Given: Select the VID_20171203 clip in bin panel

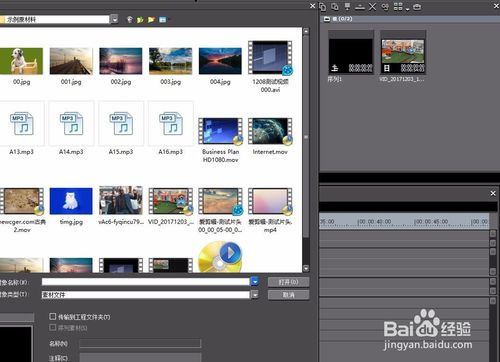Looking at the screenshot, I should [x=403, y=53].
